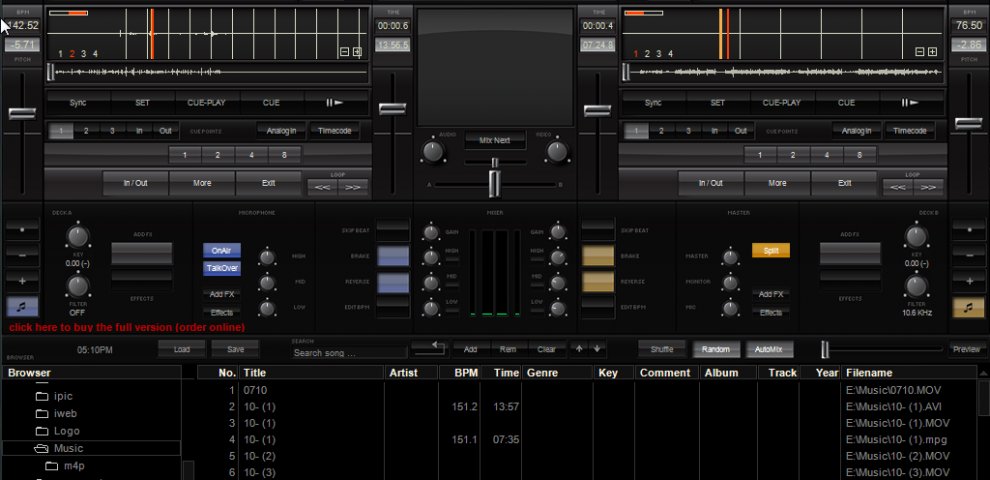Click deck B CUE-PLAY button
This screenshot has height=480, width=990.
[x=782, y=102]
